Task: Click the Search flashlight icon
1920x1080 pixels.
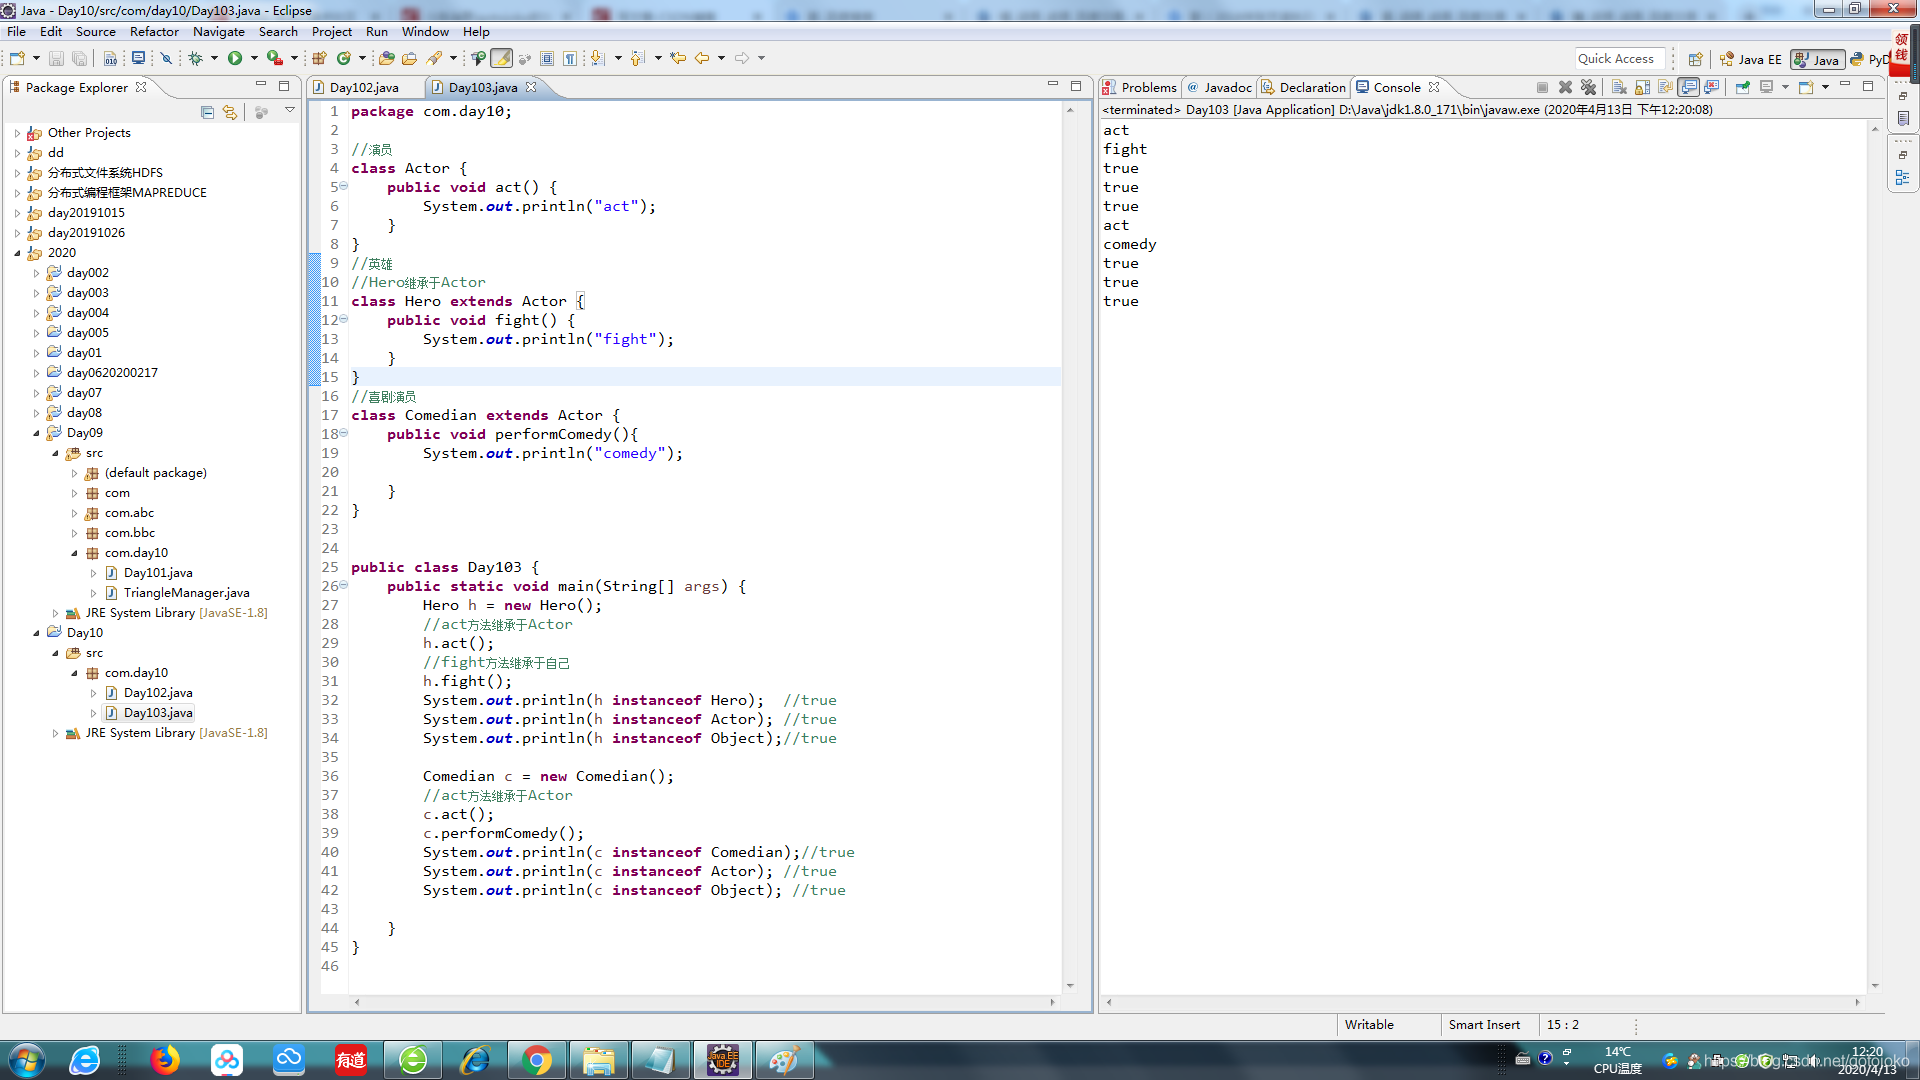Action: pos(434,58)
